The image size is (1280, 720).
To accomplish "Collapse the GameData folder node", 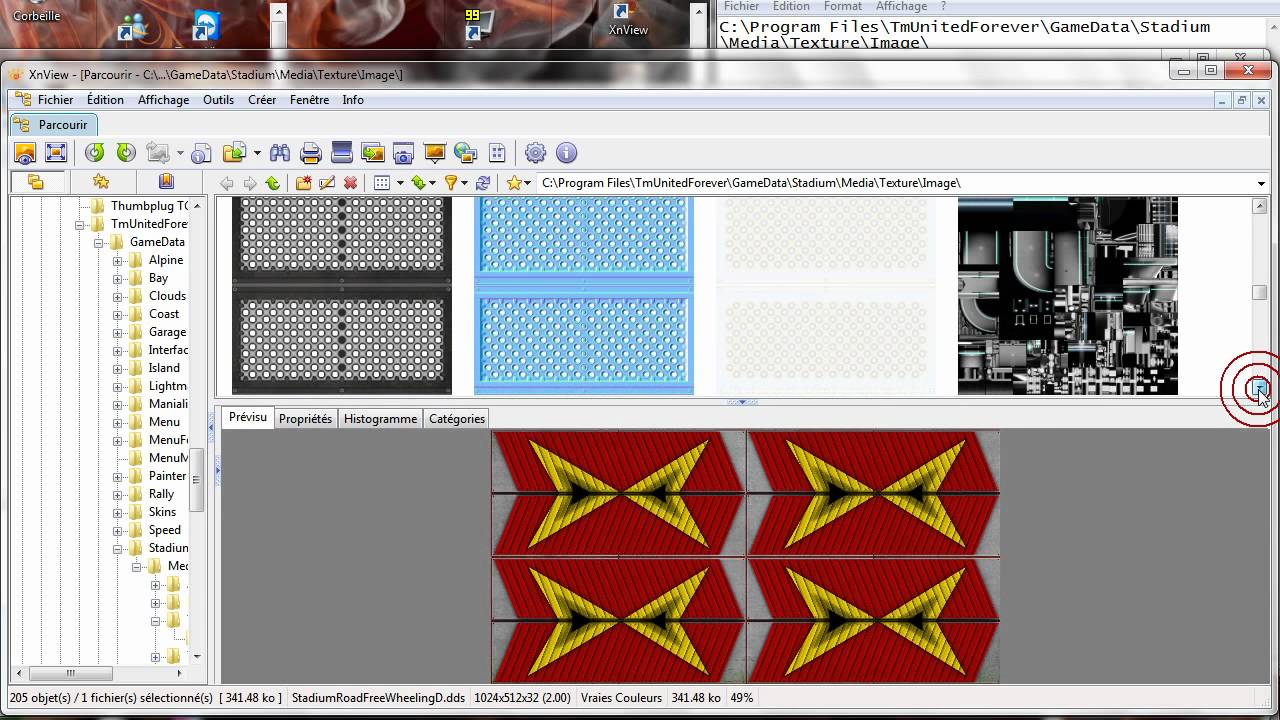I will click(99, 242).
